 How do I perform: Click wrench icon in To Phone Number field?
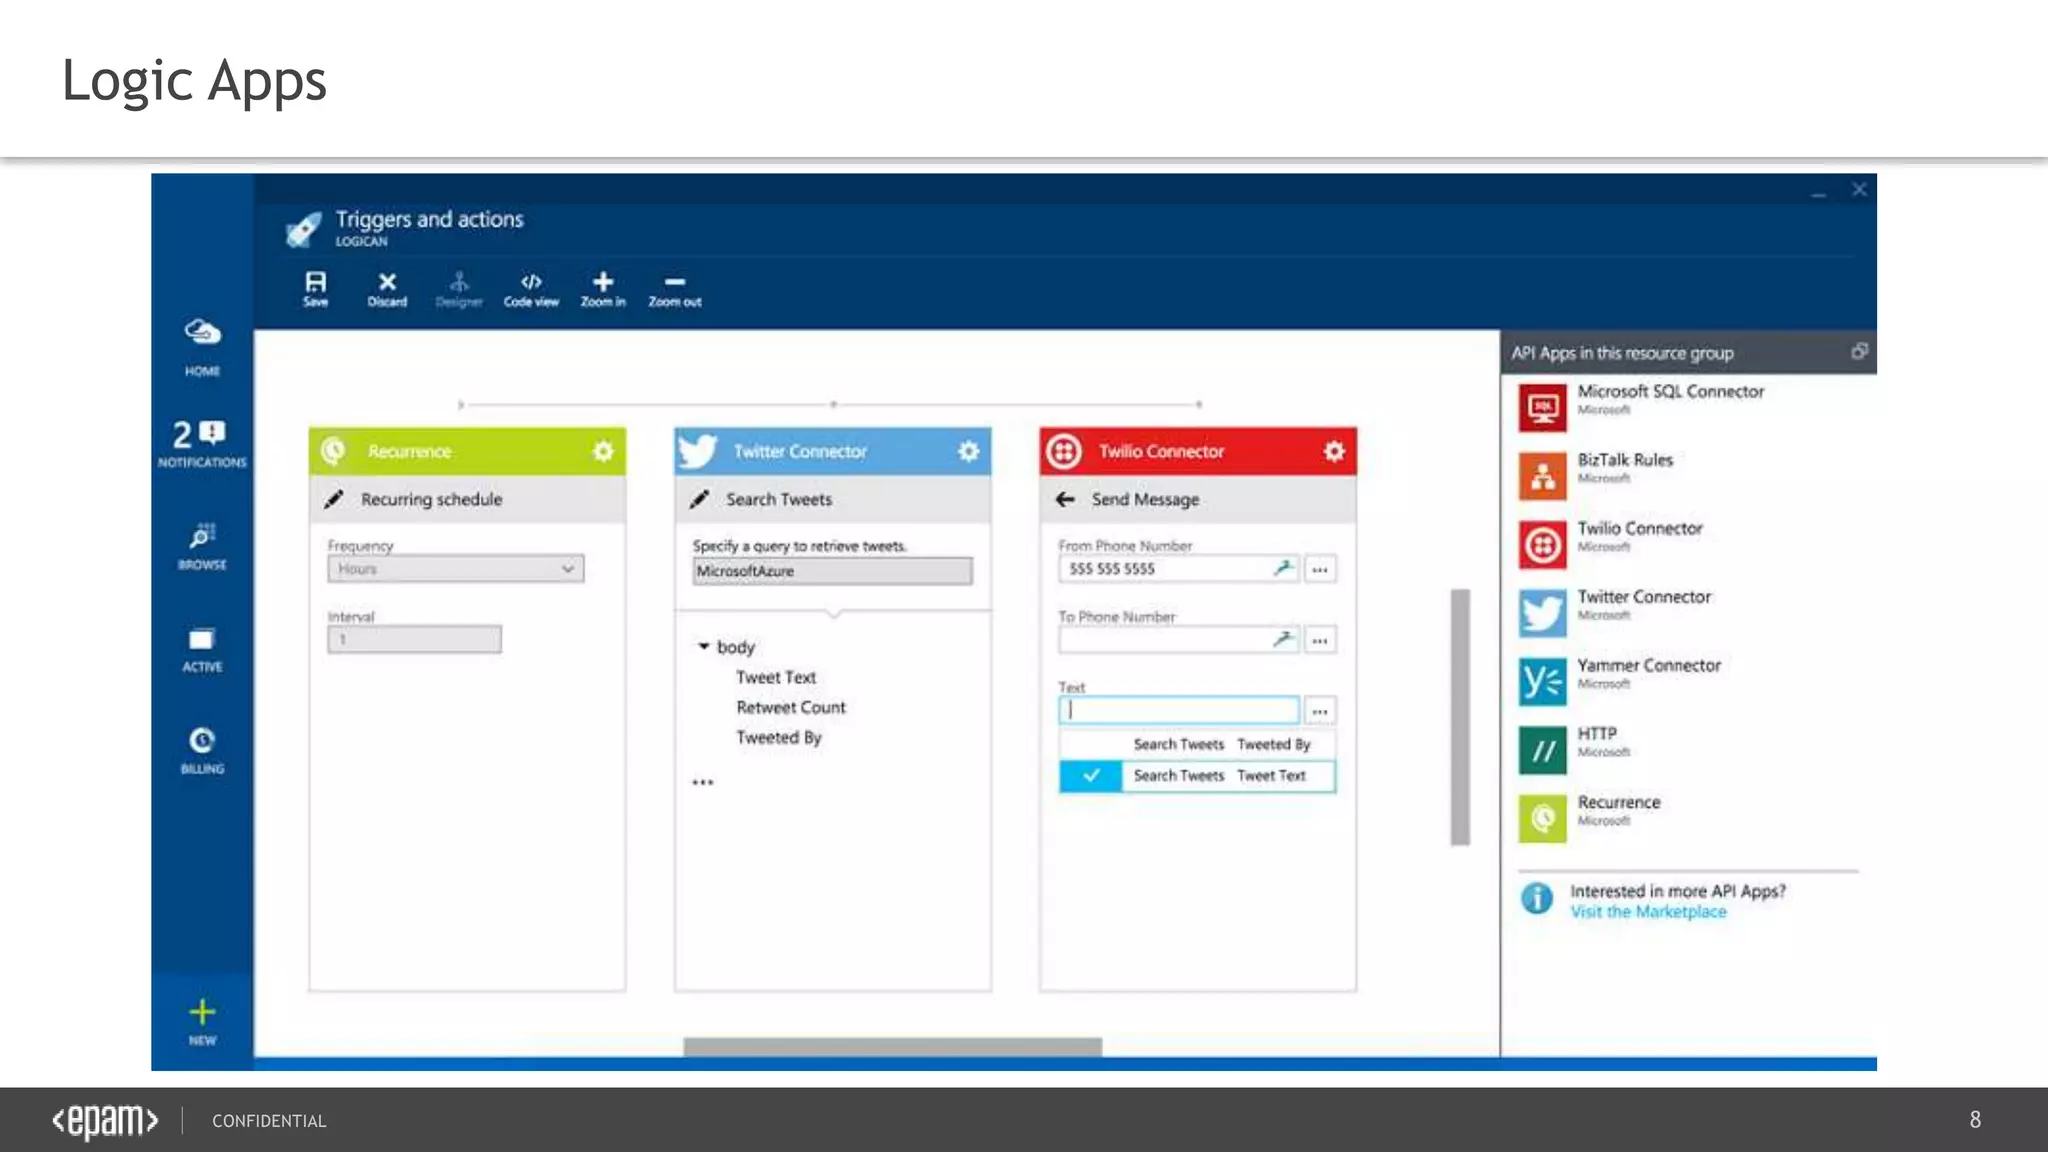pyautogui.click(x=1283, y=639)
